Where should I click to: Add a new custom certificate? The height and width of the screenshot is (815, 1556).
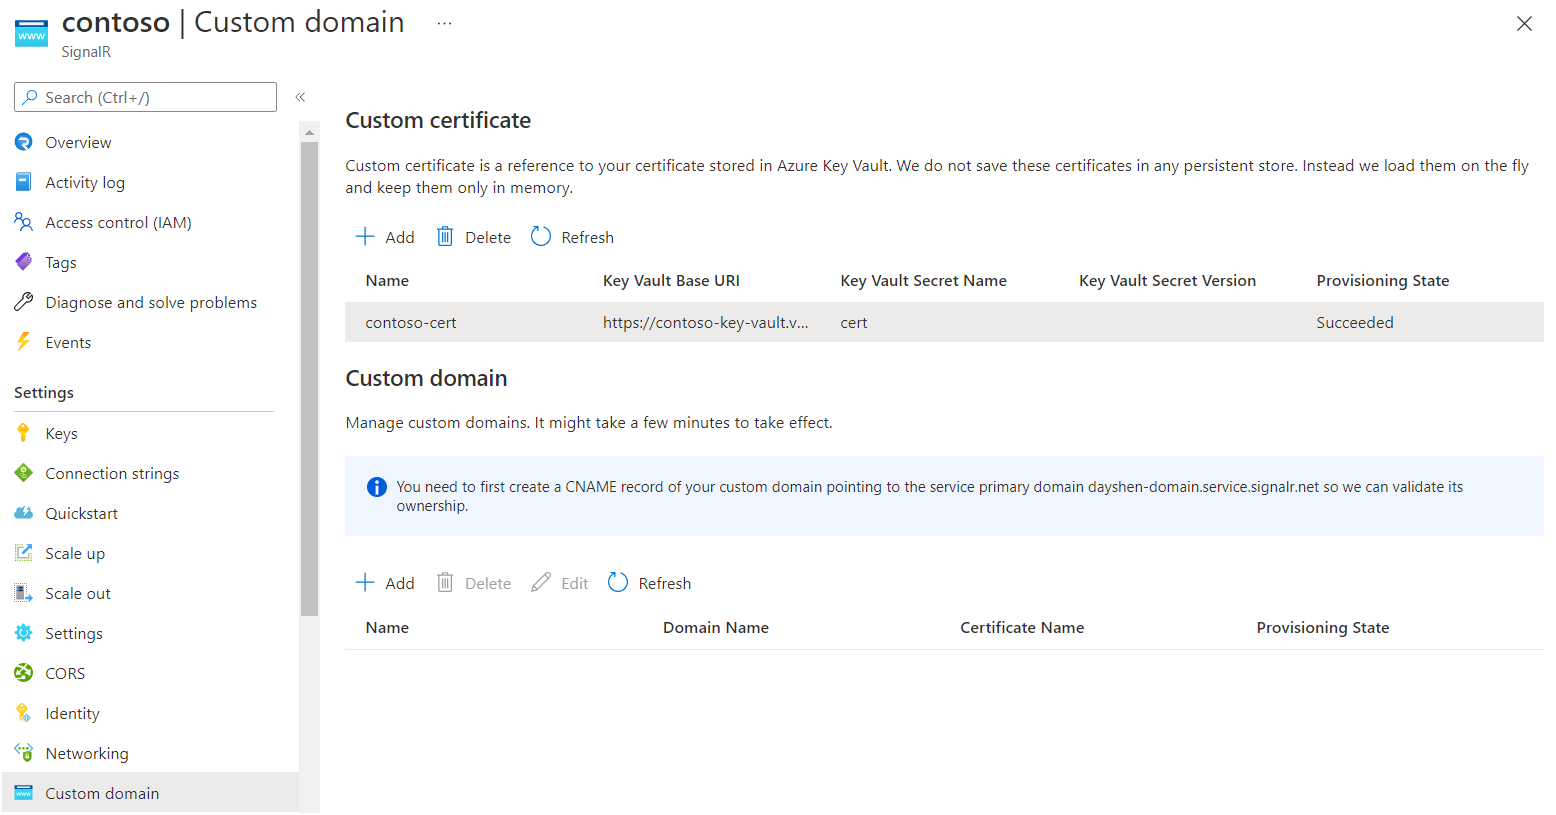click(x=384, y=236)
